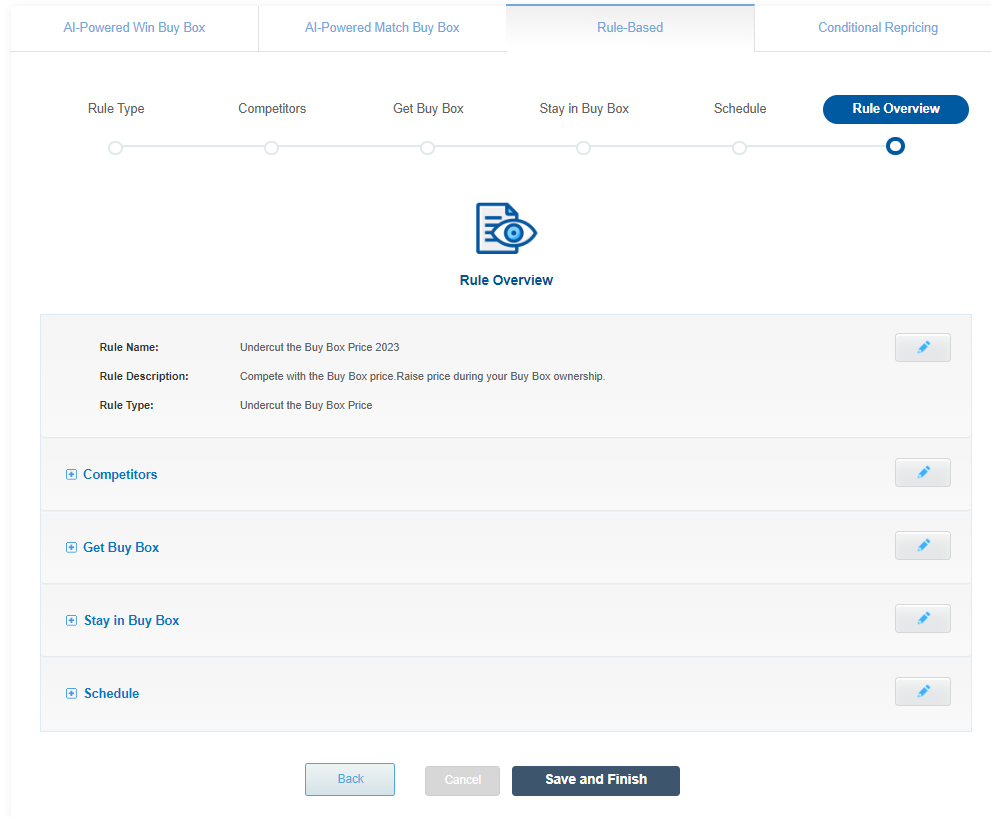Click the Stay in Buy Box progress circle

[583, 148]
